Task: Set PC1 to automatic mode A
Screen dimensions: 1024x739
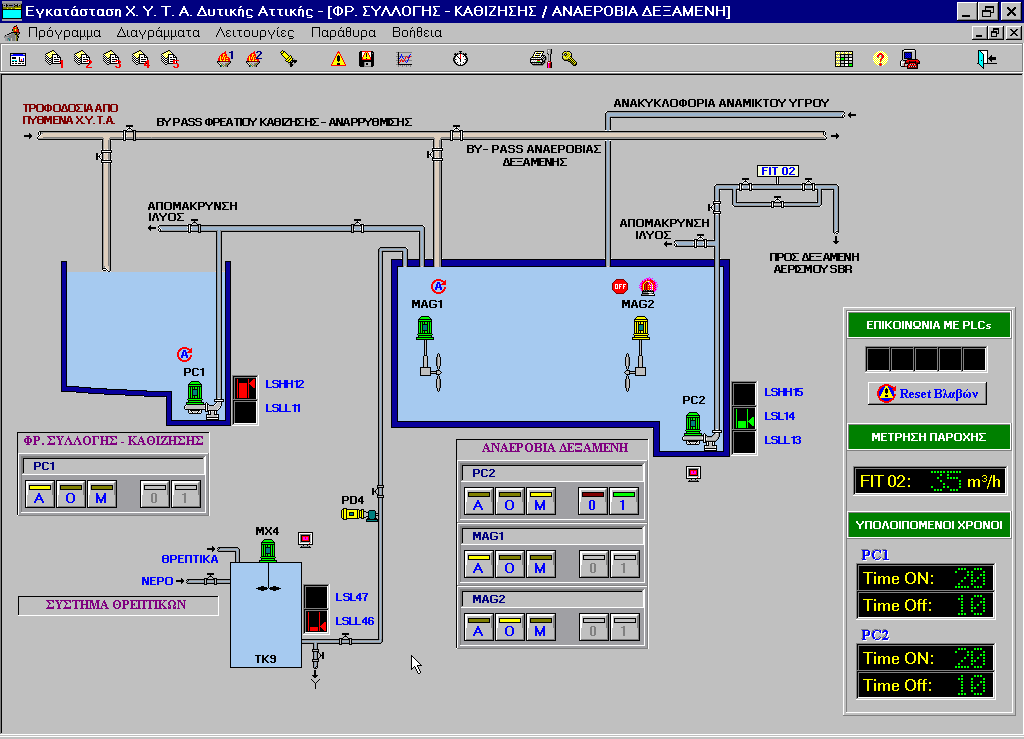Action: 40,495
